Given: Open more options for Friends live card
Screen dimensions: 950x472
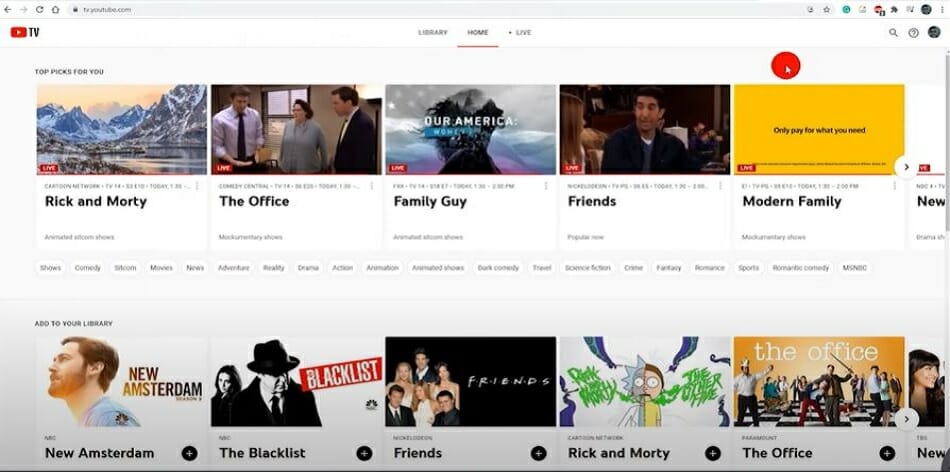Looking at the screenshot, I should [720, 186].
